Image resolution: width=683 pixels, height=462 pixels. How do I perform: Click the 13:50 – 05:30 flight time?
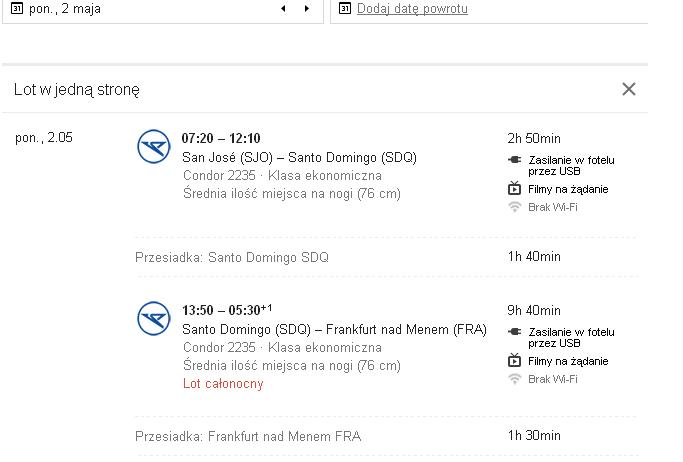[227, 310]
